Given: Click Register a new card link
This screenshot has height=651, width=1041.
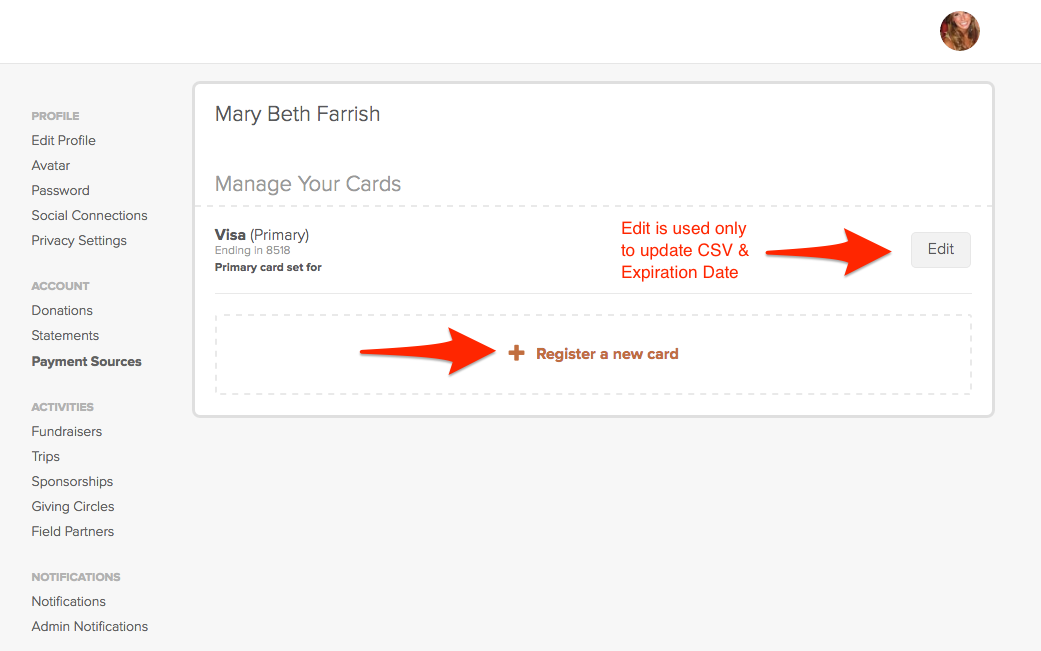Looking at the screenshot, I should 607,354.
